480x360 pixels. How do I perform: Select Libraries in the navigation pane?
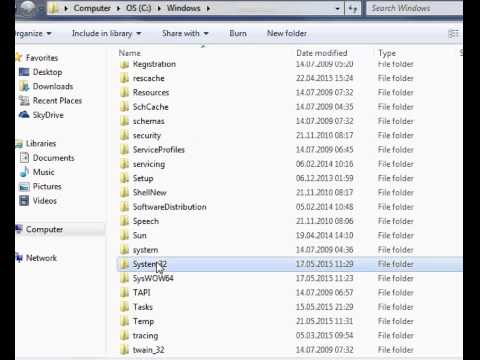coord(41,144)
